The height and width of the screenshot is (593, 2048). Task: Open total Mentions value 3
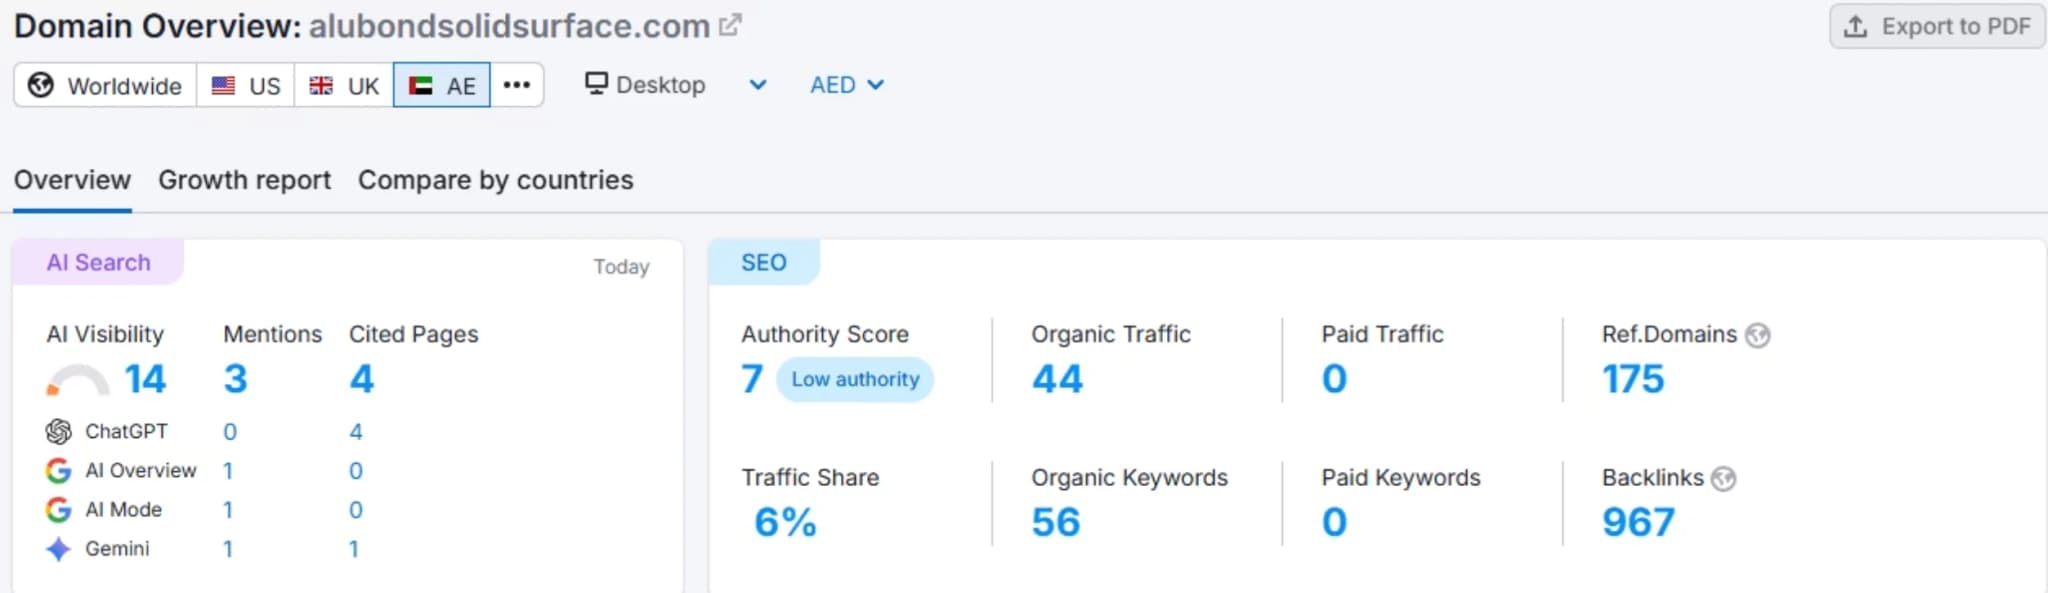[235, 379]
